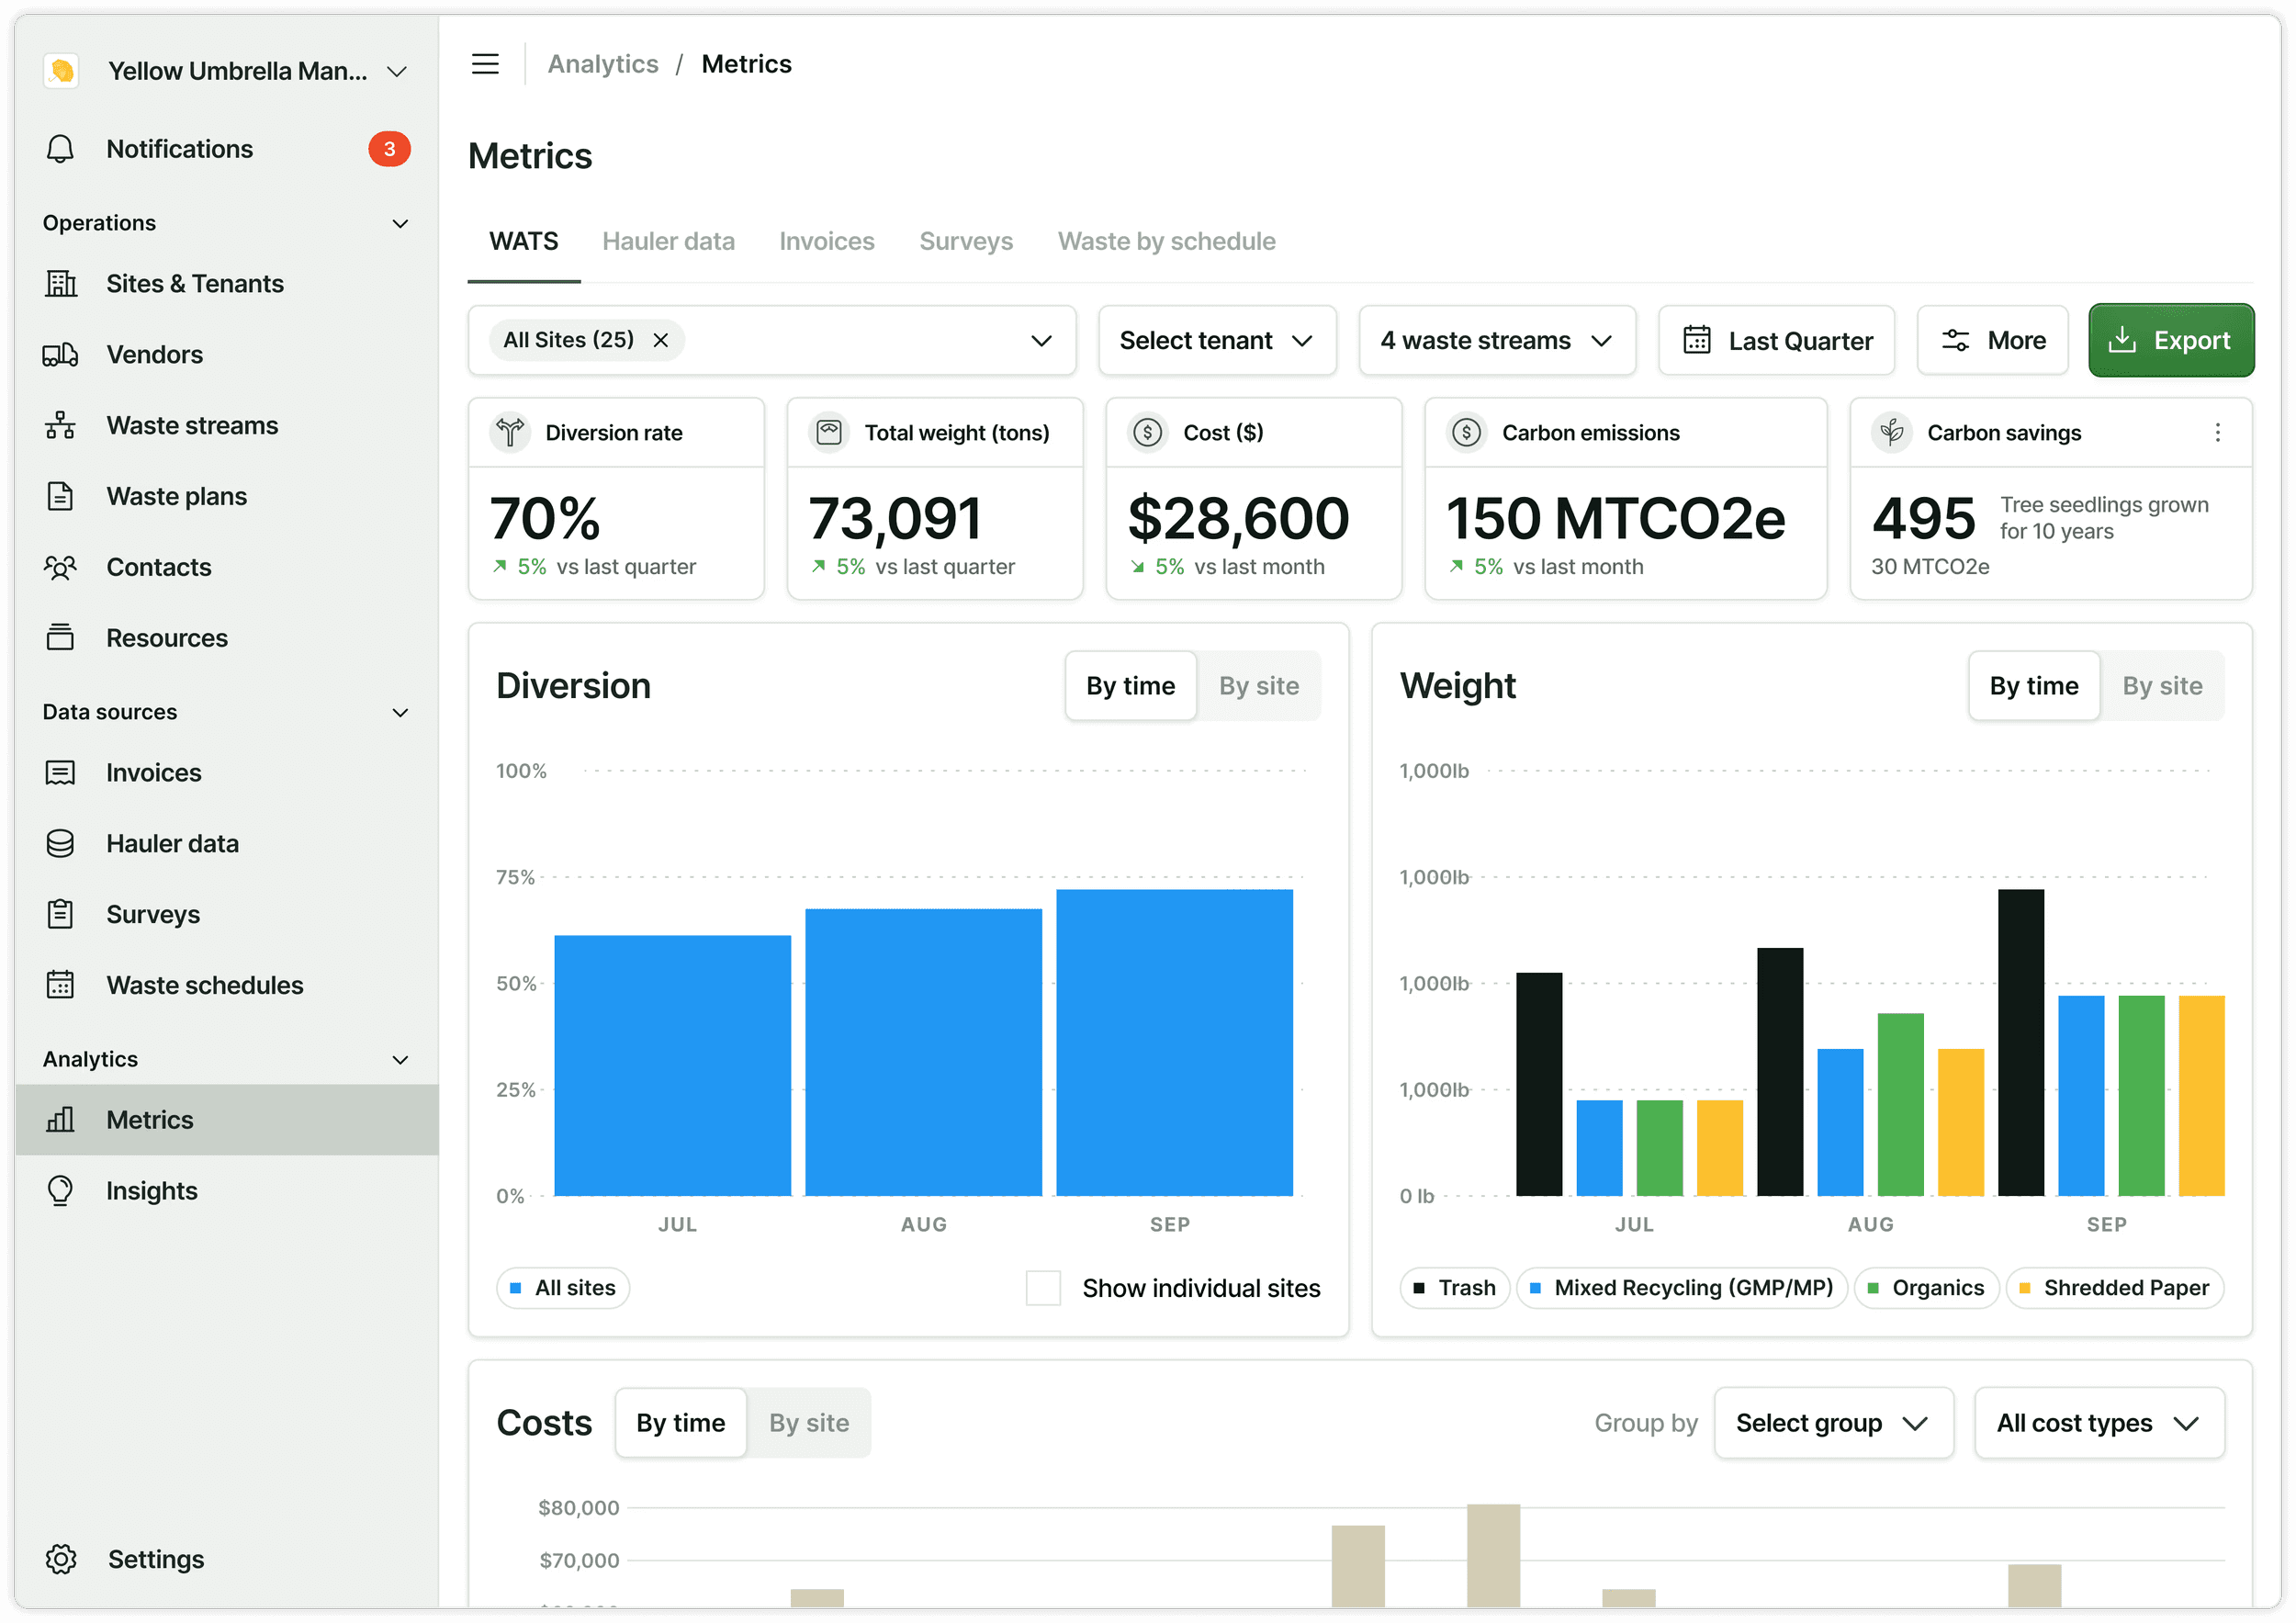This screenshot has height=1623, width=2296.
Task: Open the sites selector dropdown arrow
Action: [1041, 341]
